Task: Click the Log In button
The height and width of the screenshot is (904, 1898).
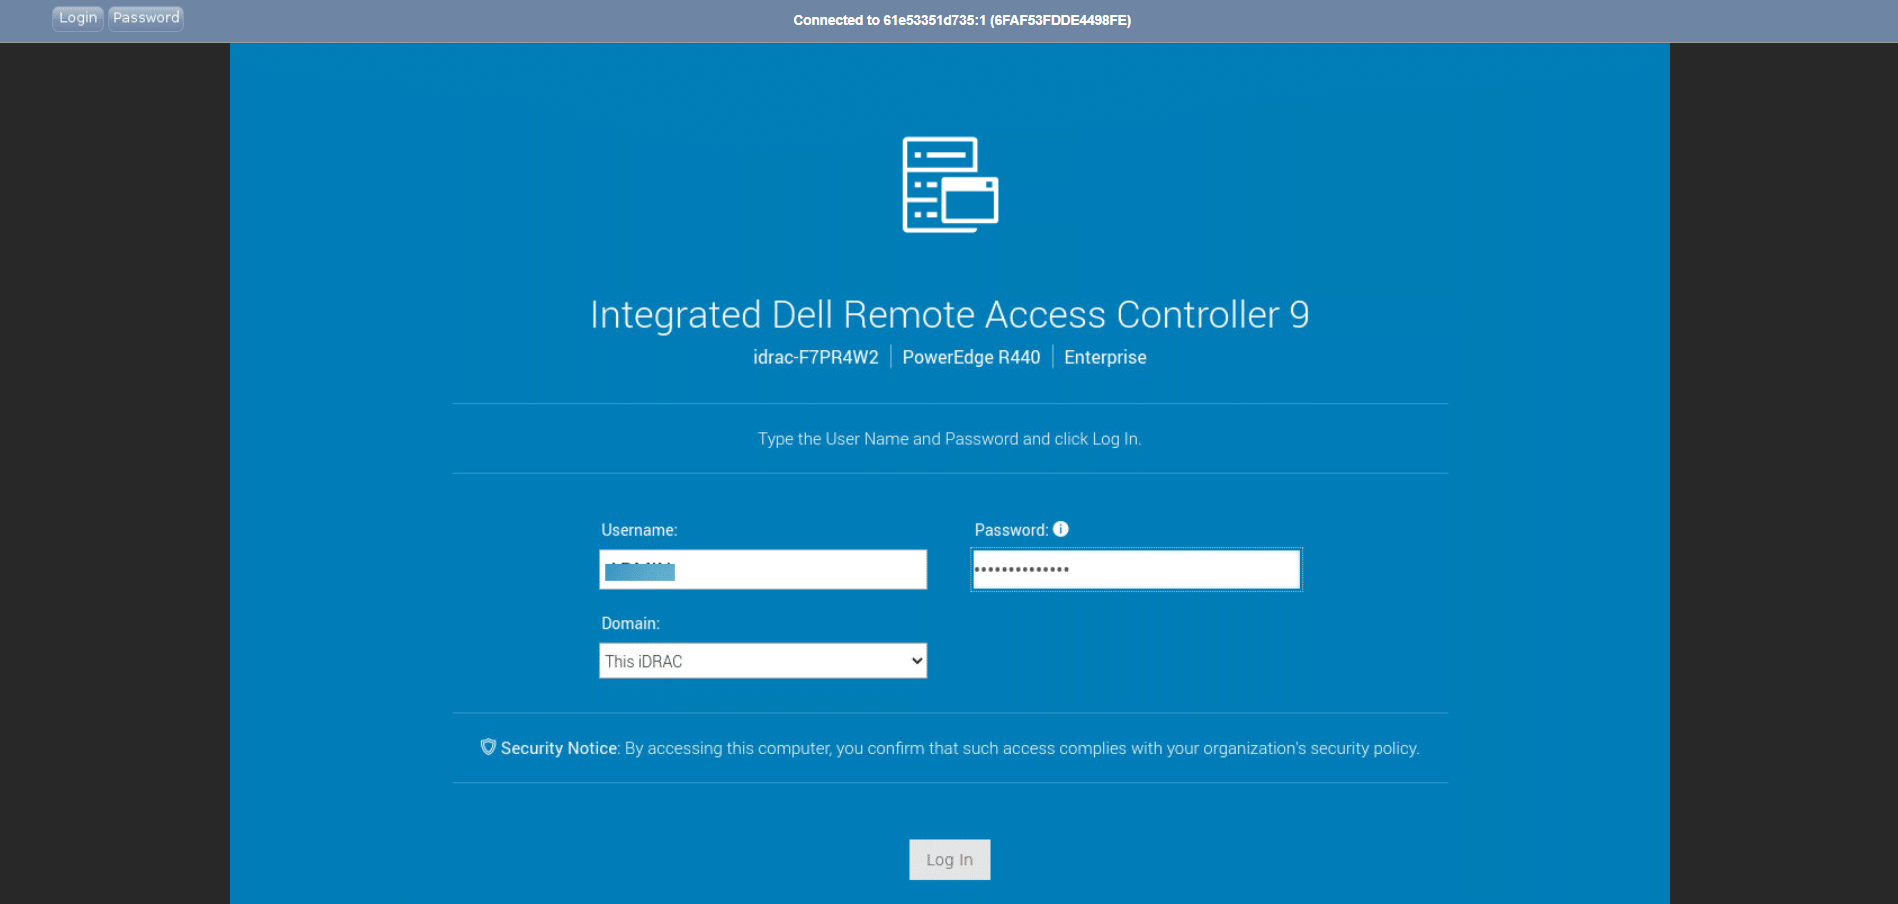Action: pos(949,859)
